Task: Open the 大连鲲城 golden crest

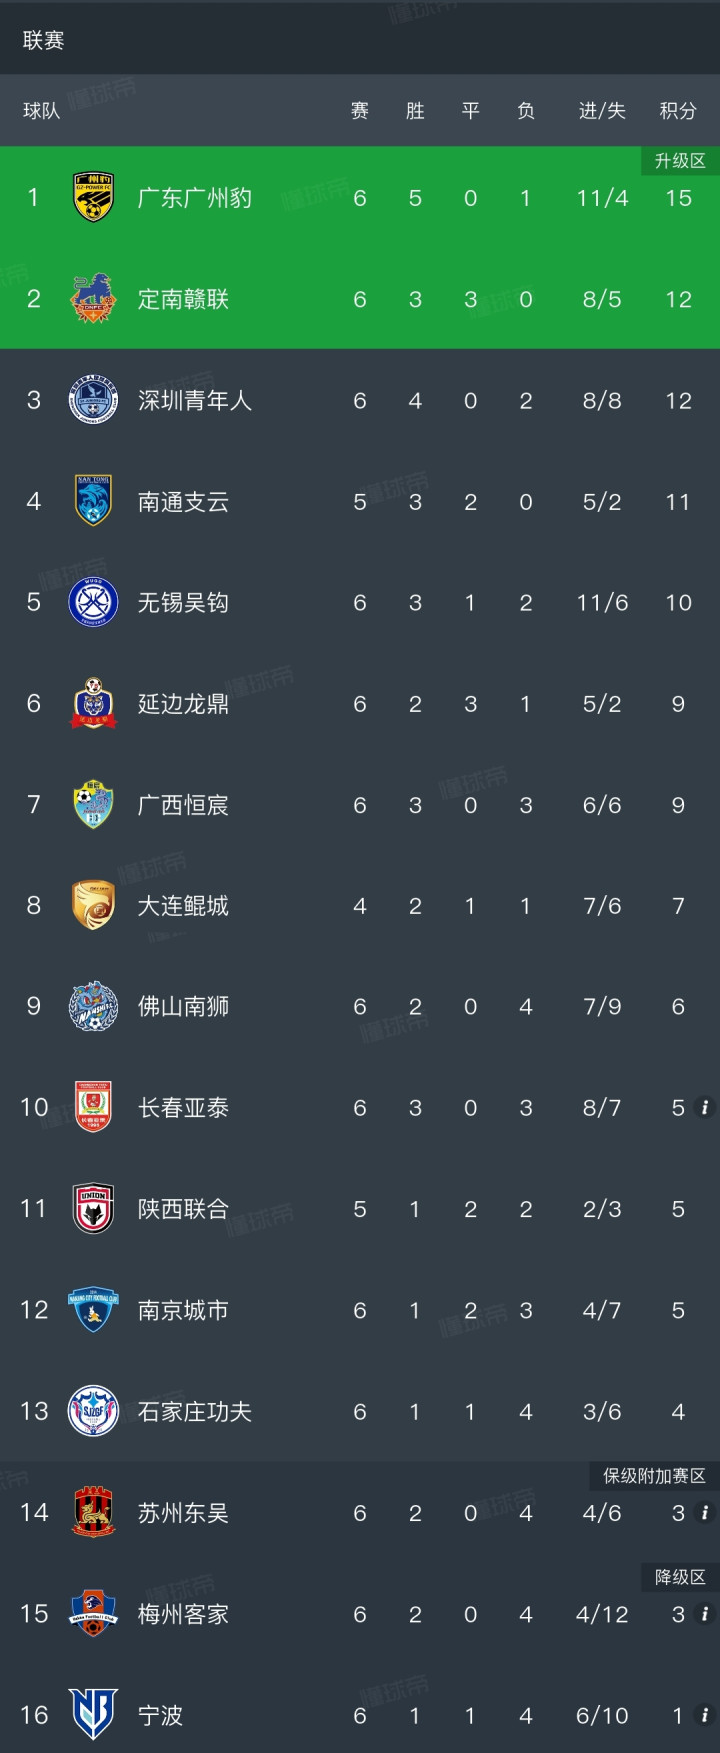Action: 93,905
